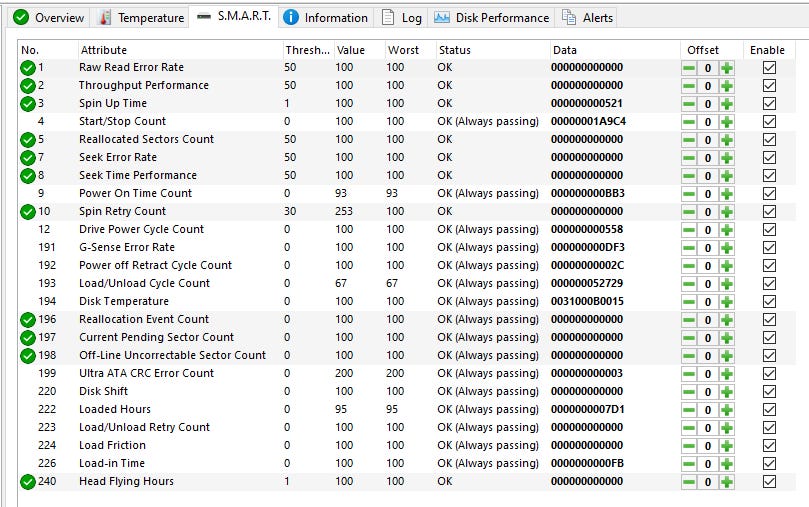
Task: Decrease offset for Ultra ATA CRC Error Count
Action: (x=689, y=373)
